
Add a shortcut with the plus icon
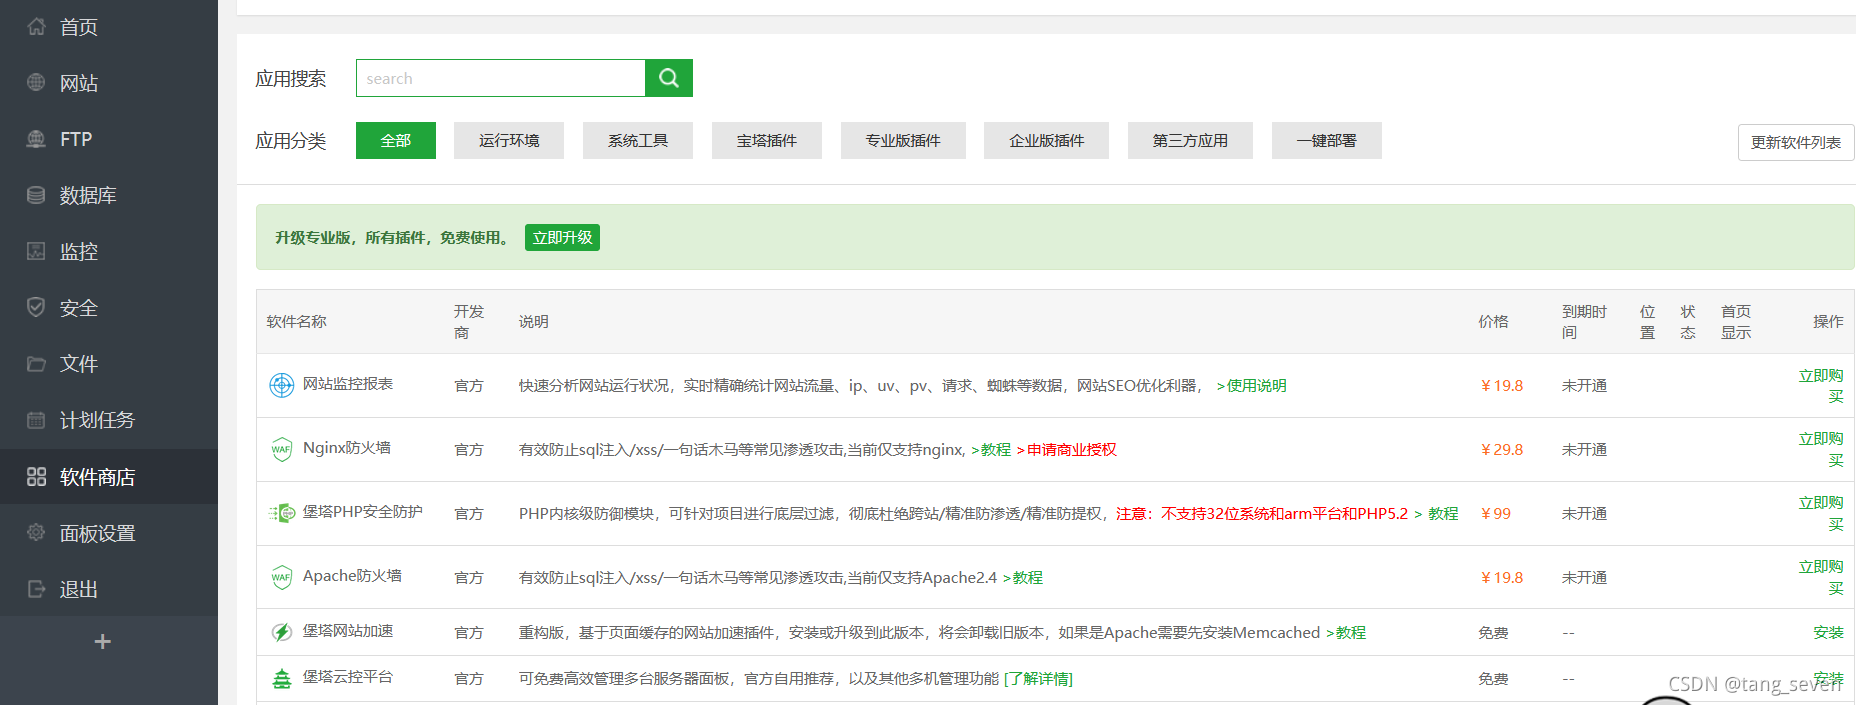pos(102,641)
